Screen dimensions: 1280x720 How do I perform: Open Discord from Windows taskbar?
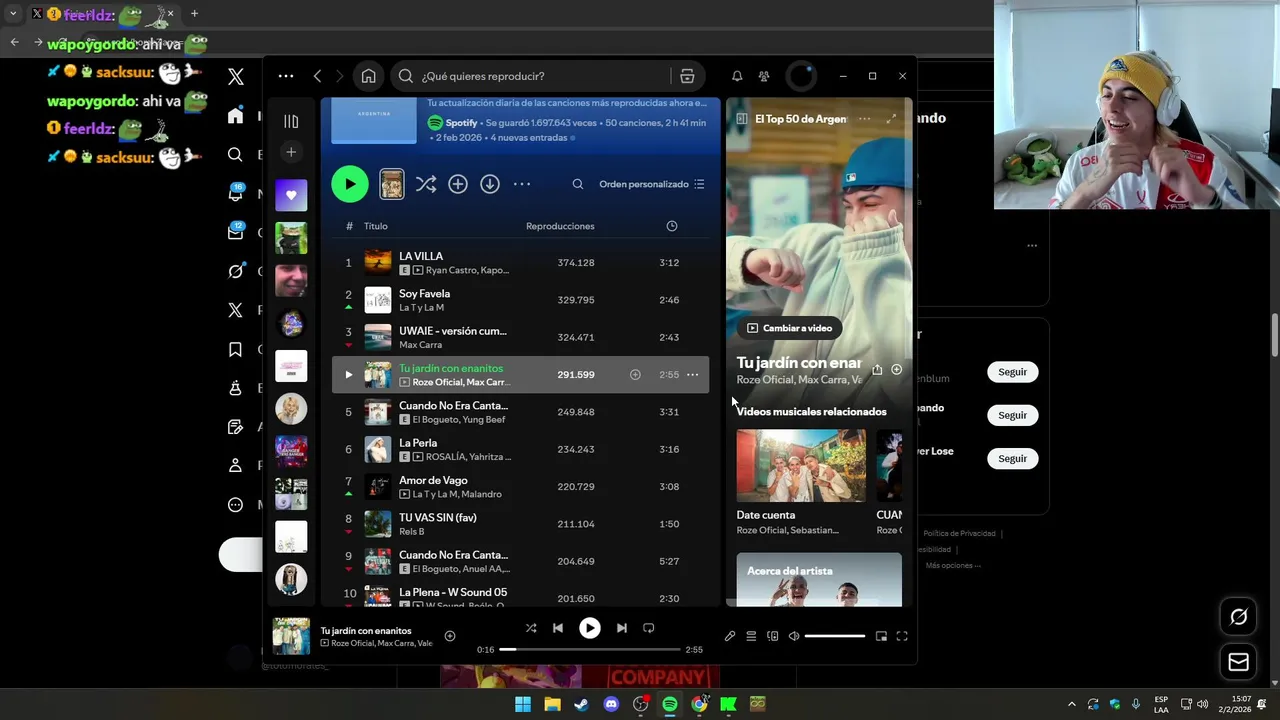pos(611,704)
